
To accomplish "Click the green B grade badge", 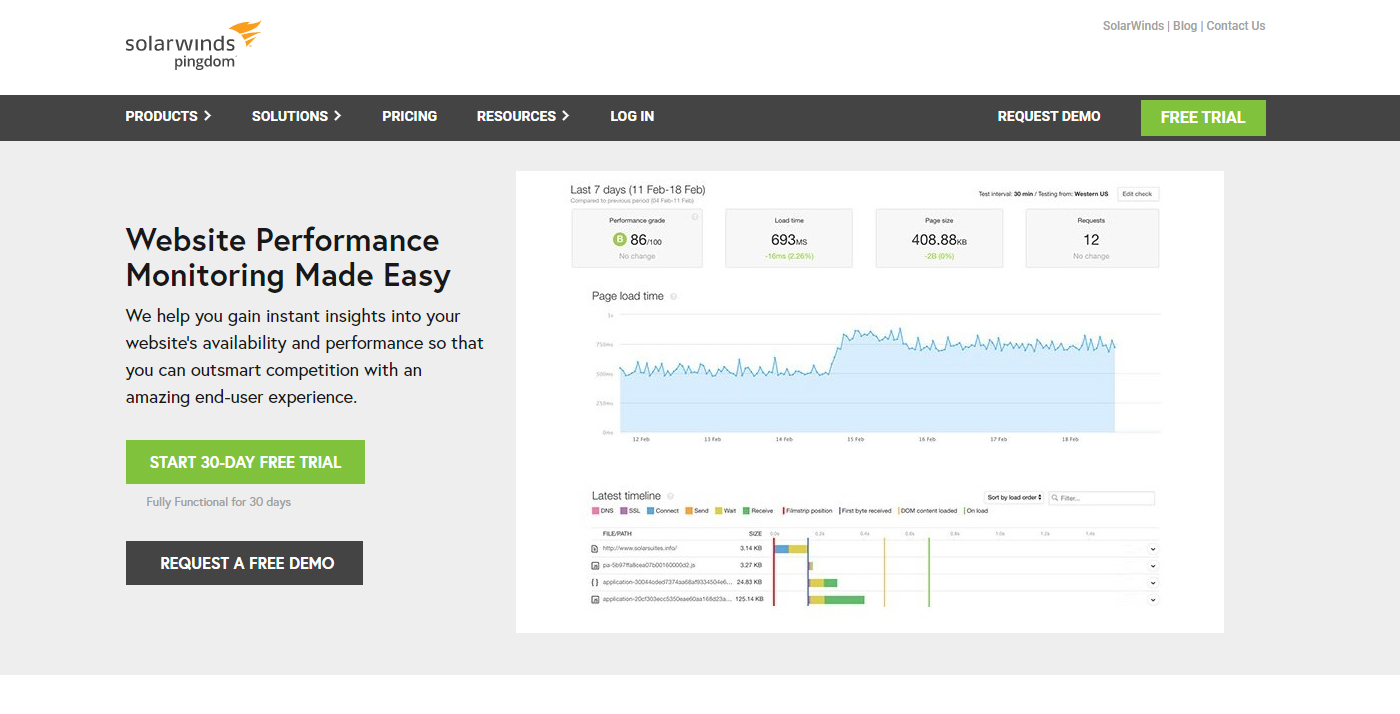I will [619, 240].
